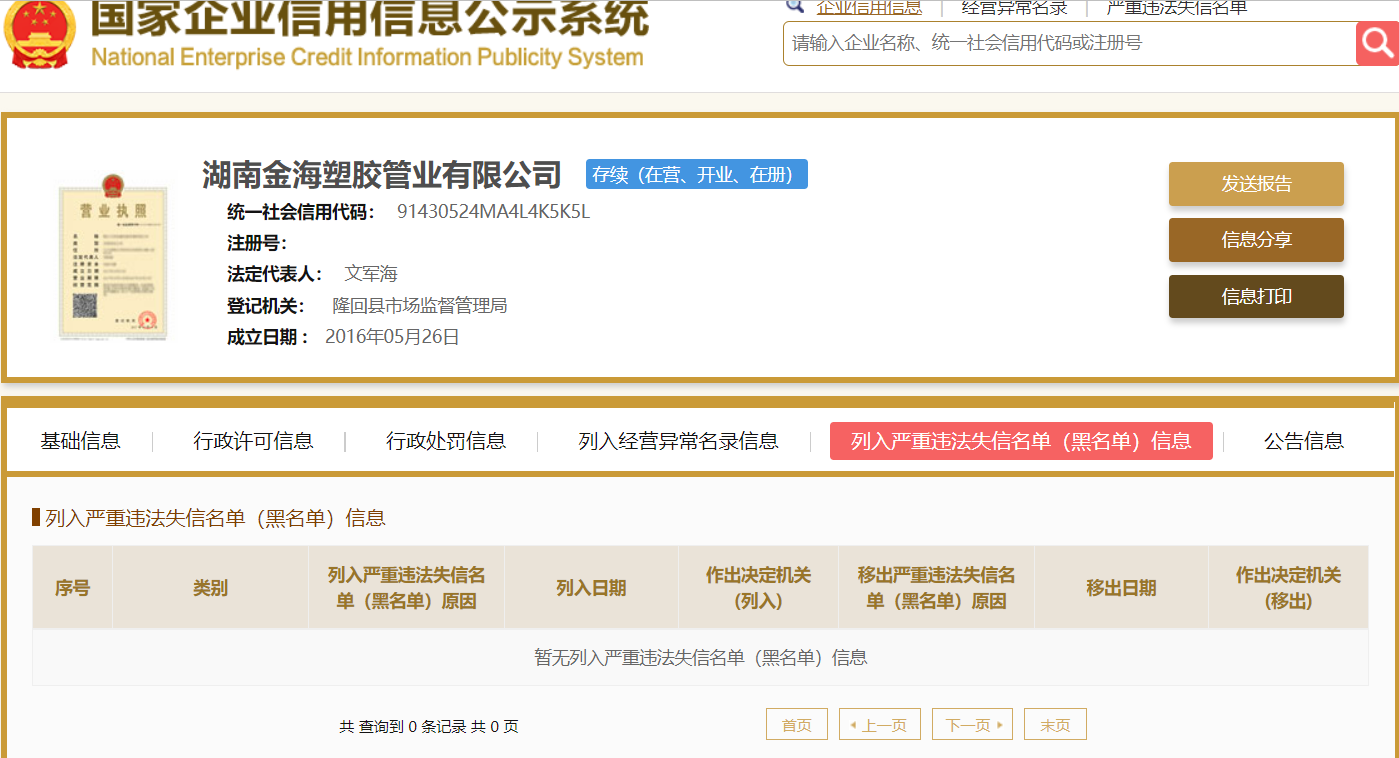Switch to the 基础信息 tab
Screen dimensions: 1399x758
click(x=80, y=441)
